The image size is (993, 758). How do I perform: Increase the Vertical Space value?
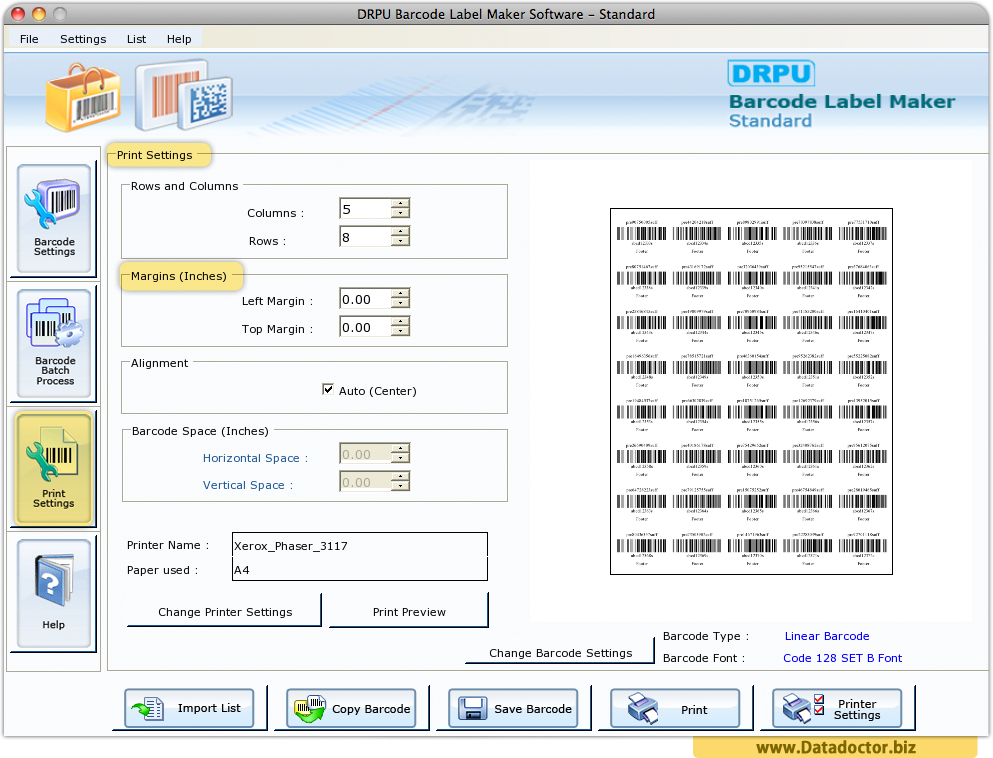400,476
